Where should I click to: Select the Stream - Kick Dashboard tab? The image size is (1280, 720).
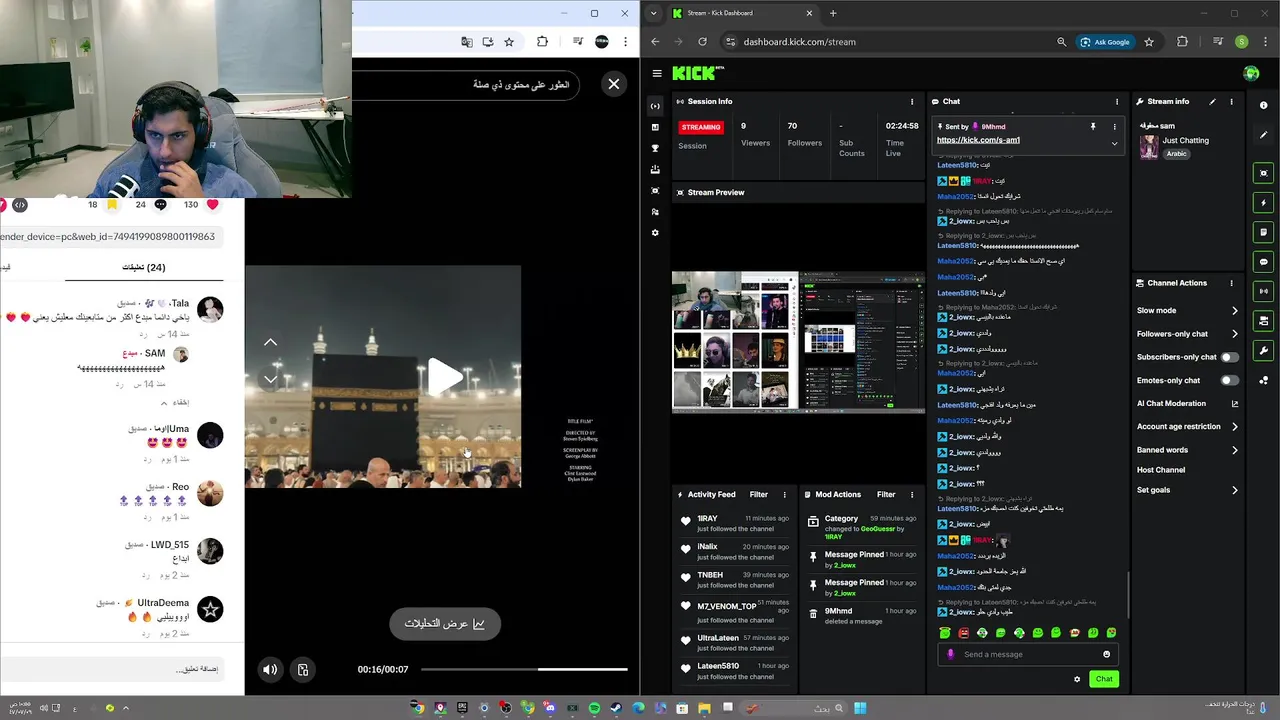743,13
